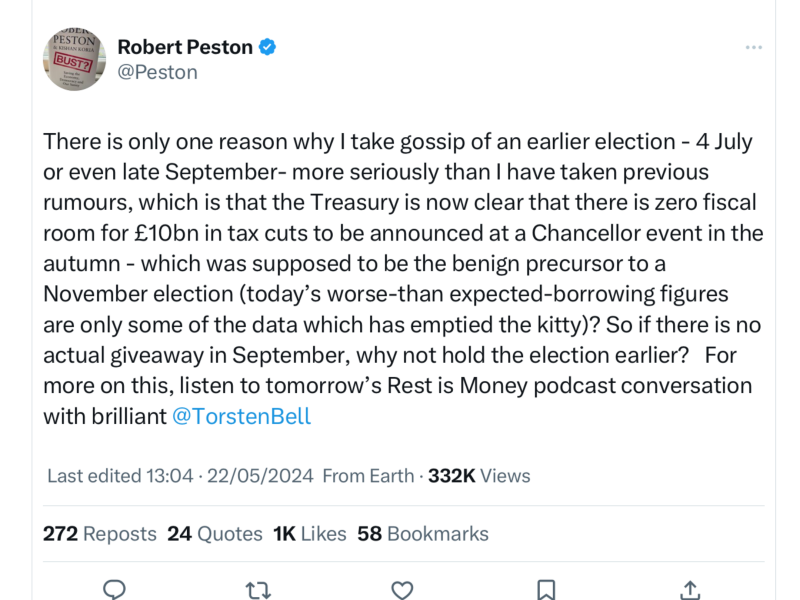Click the From Earth location label
This screenshot has width=800, height=600.
(x=367, y=476)
